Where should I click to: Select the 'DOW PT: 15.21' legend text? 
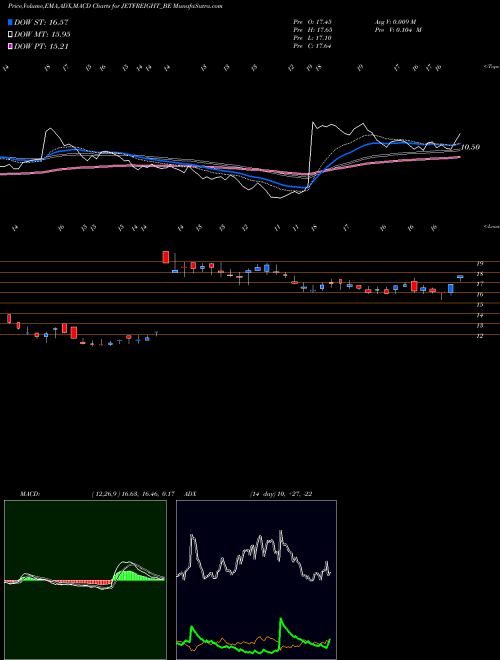point(41,47)
